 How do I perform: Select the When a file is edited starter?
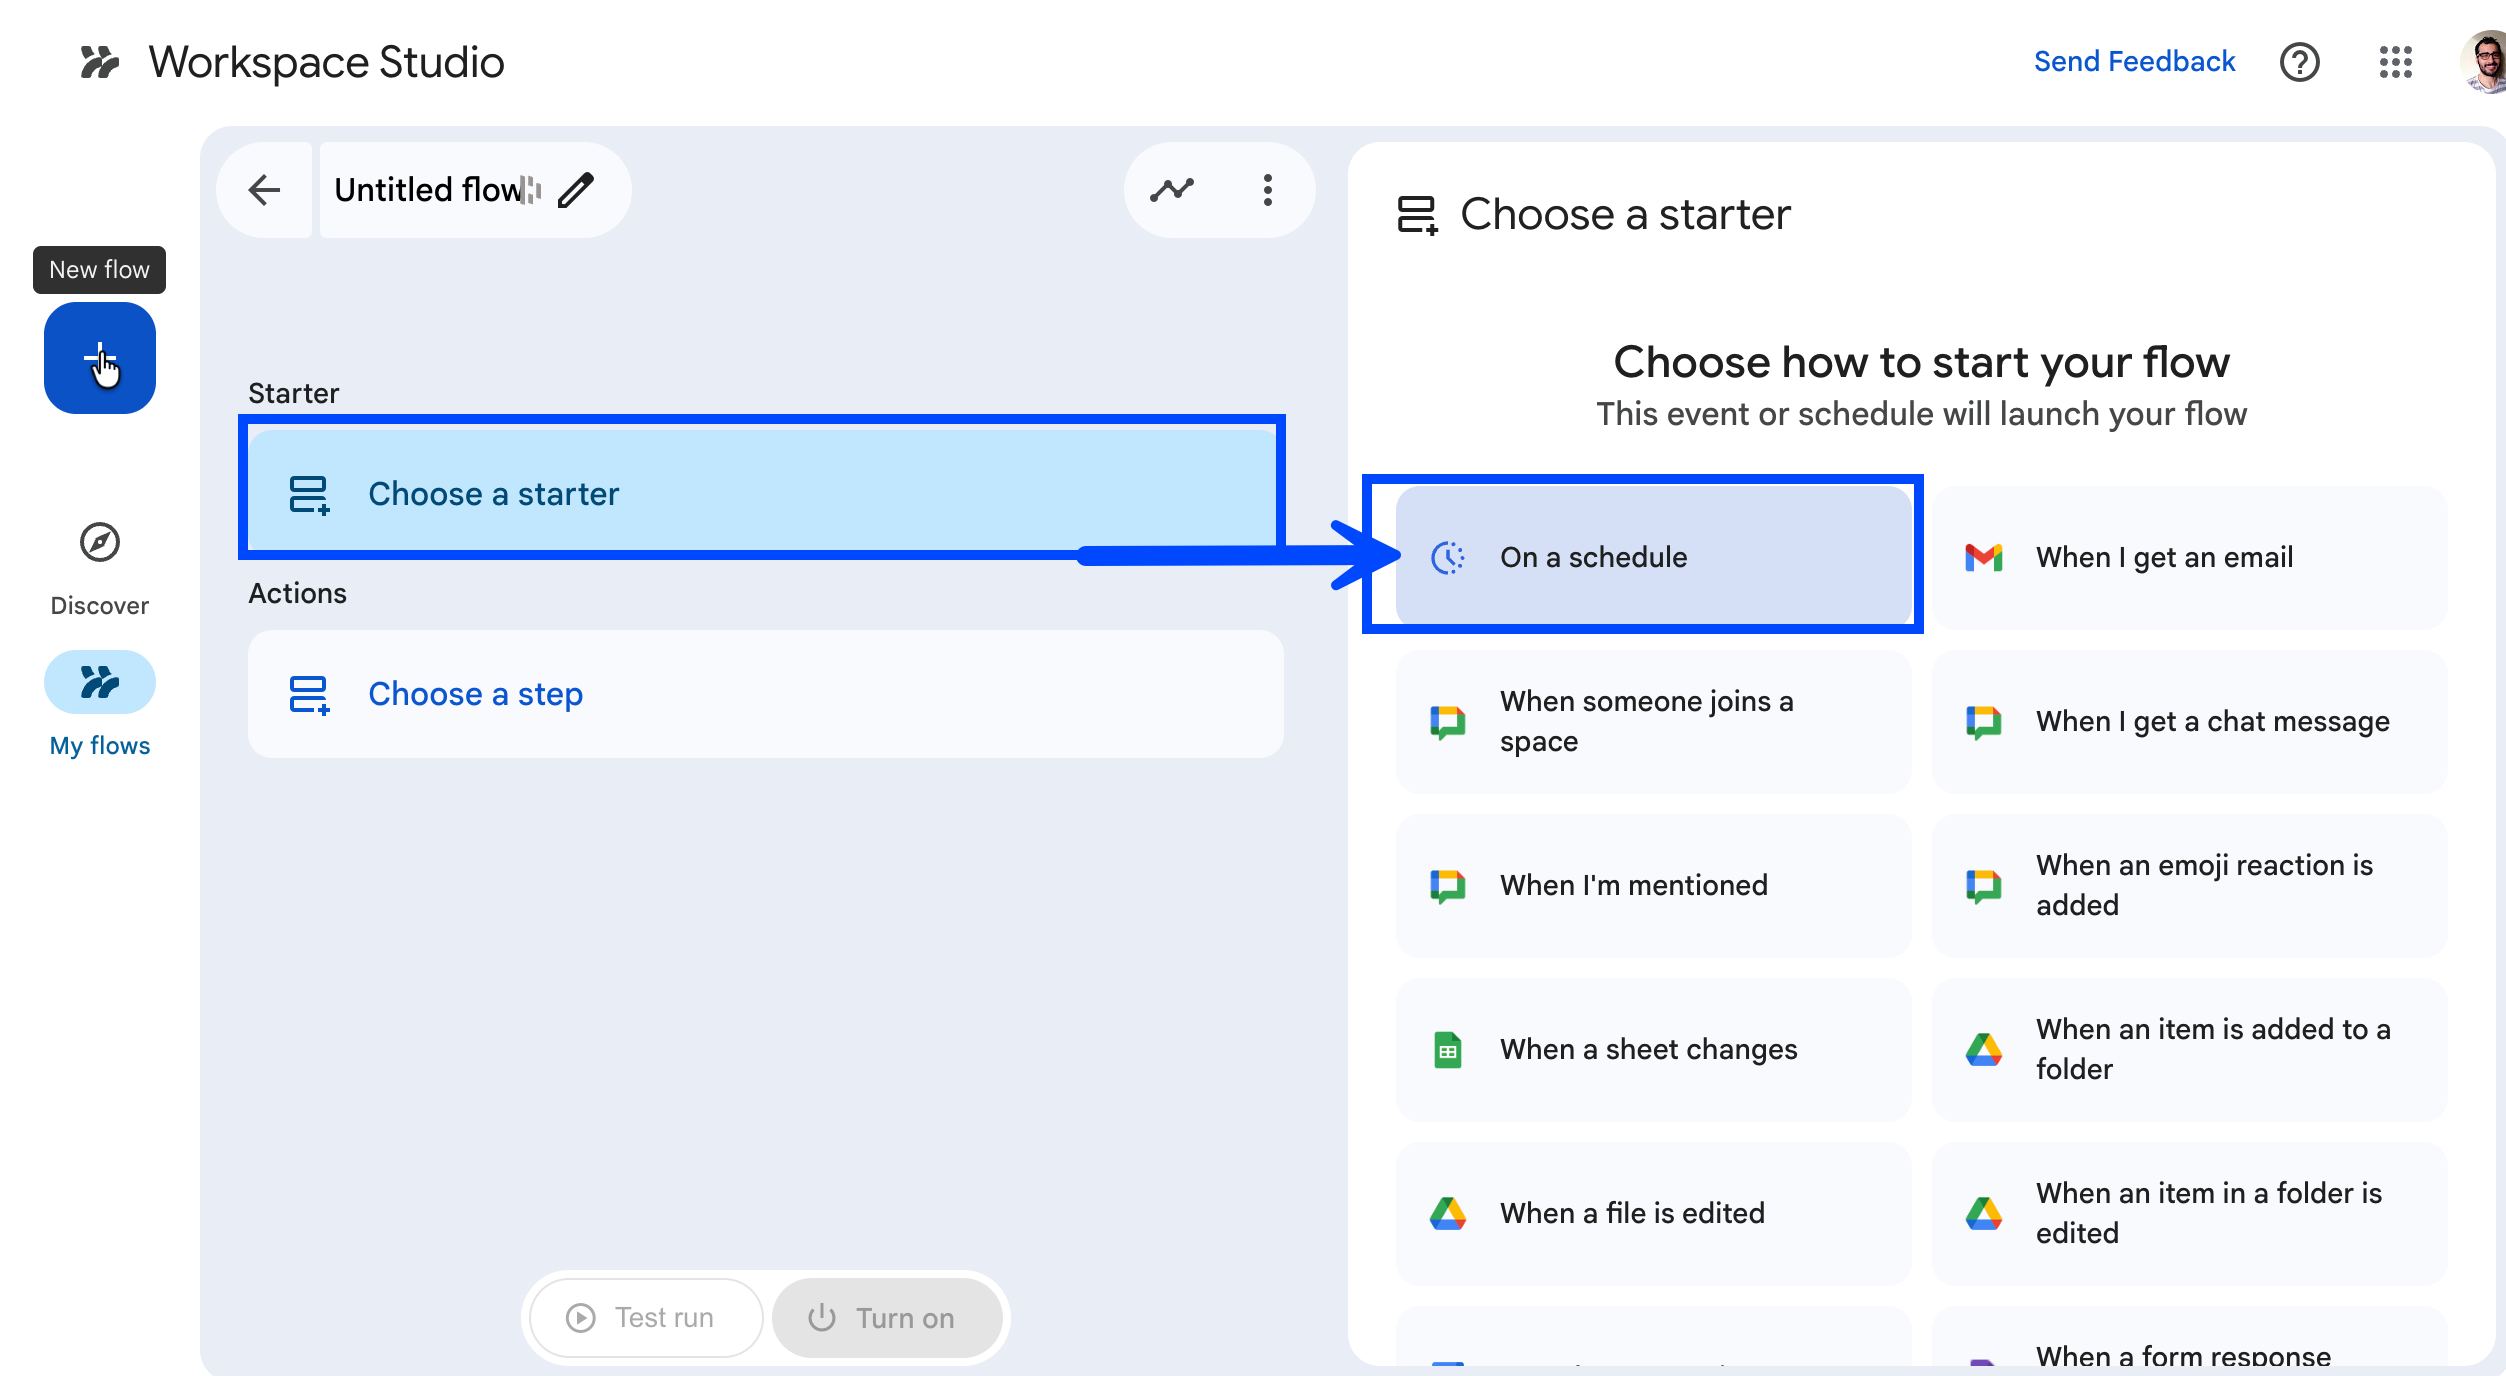coord(1652,1213)
